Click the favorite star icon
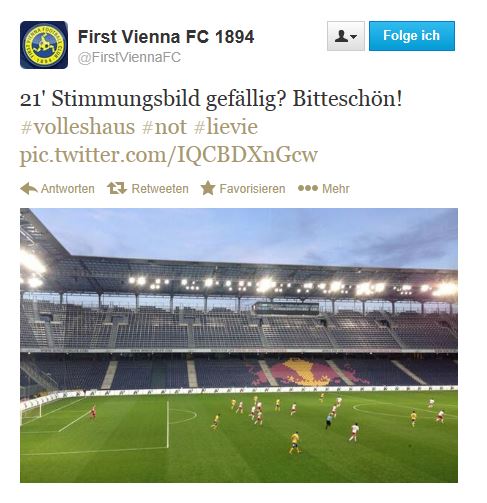Viewport: 487px width, 503px height. pyautogui.click(x=208, y=188)
